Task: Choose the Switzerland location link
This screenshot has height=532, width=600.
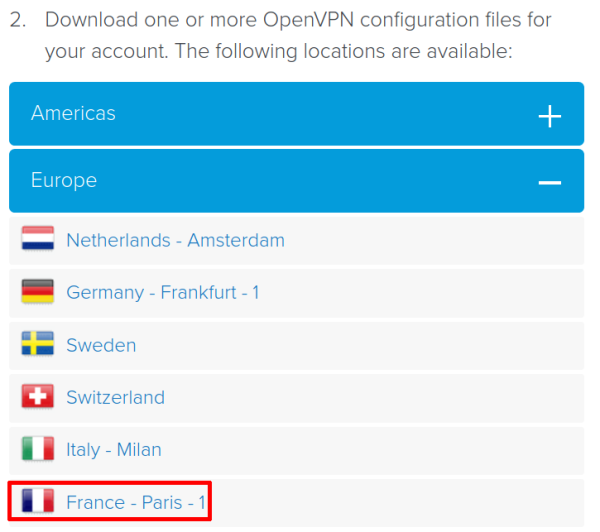Action: [116, 397]
